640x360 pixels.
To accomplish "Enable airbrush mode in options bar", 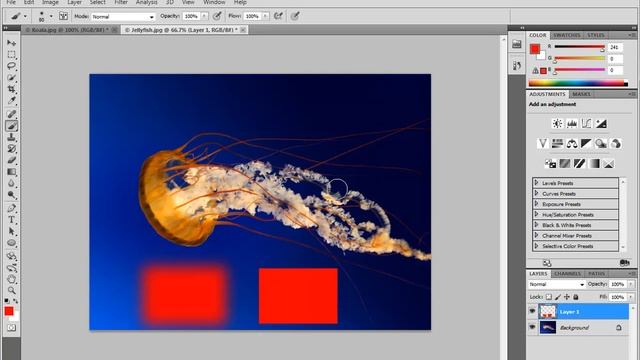I will 278,16.
